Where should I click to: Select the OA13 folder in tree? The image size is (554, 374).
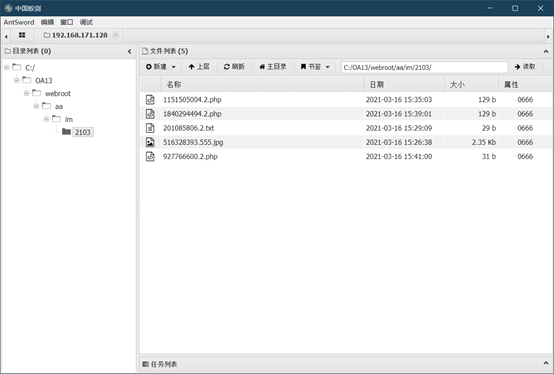[x=43, y=81]
